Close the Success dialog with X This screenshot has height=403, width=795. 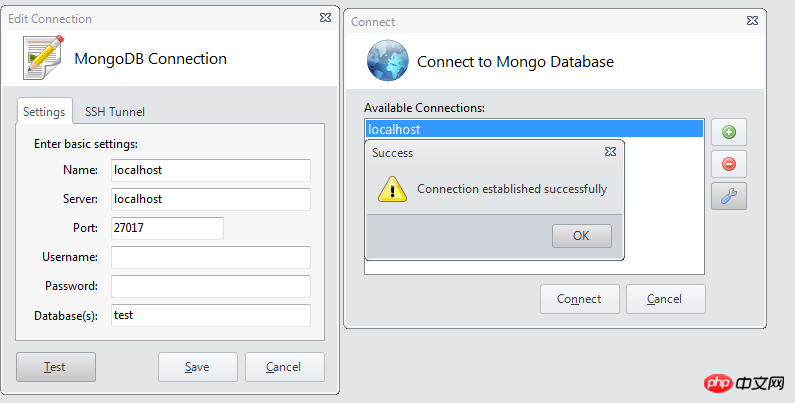point(610,153)
